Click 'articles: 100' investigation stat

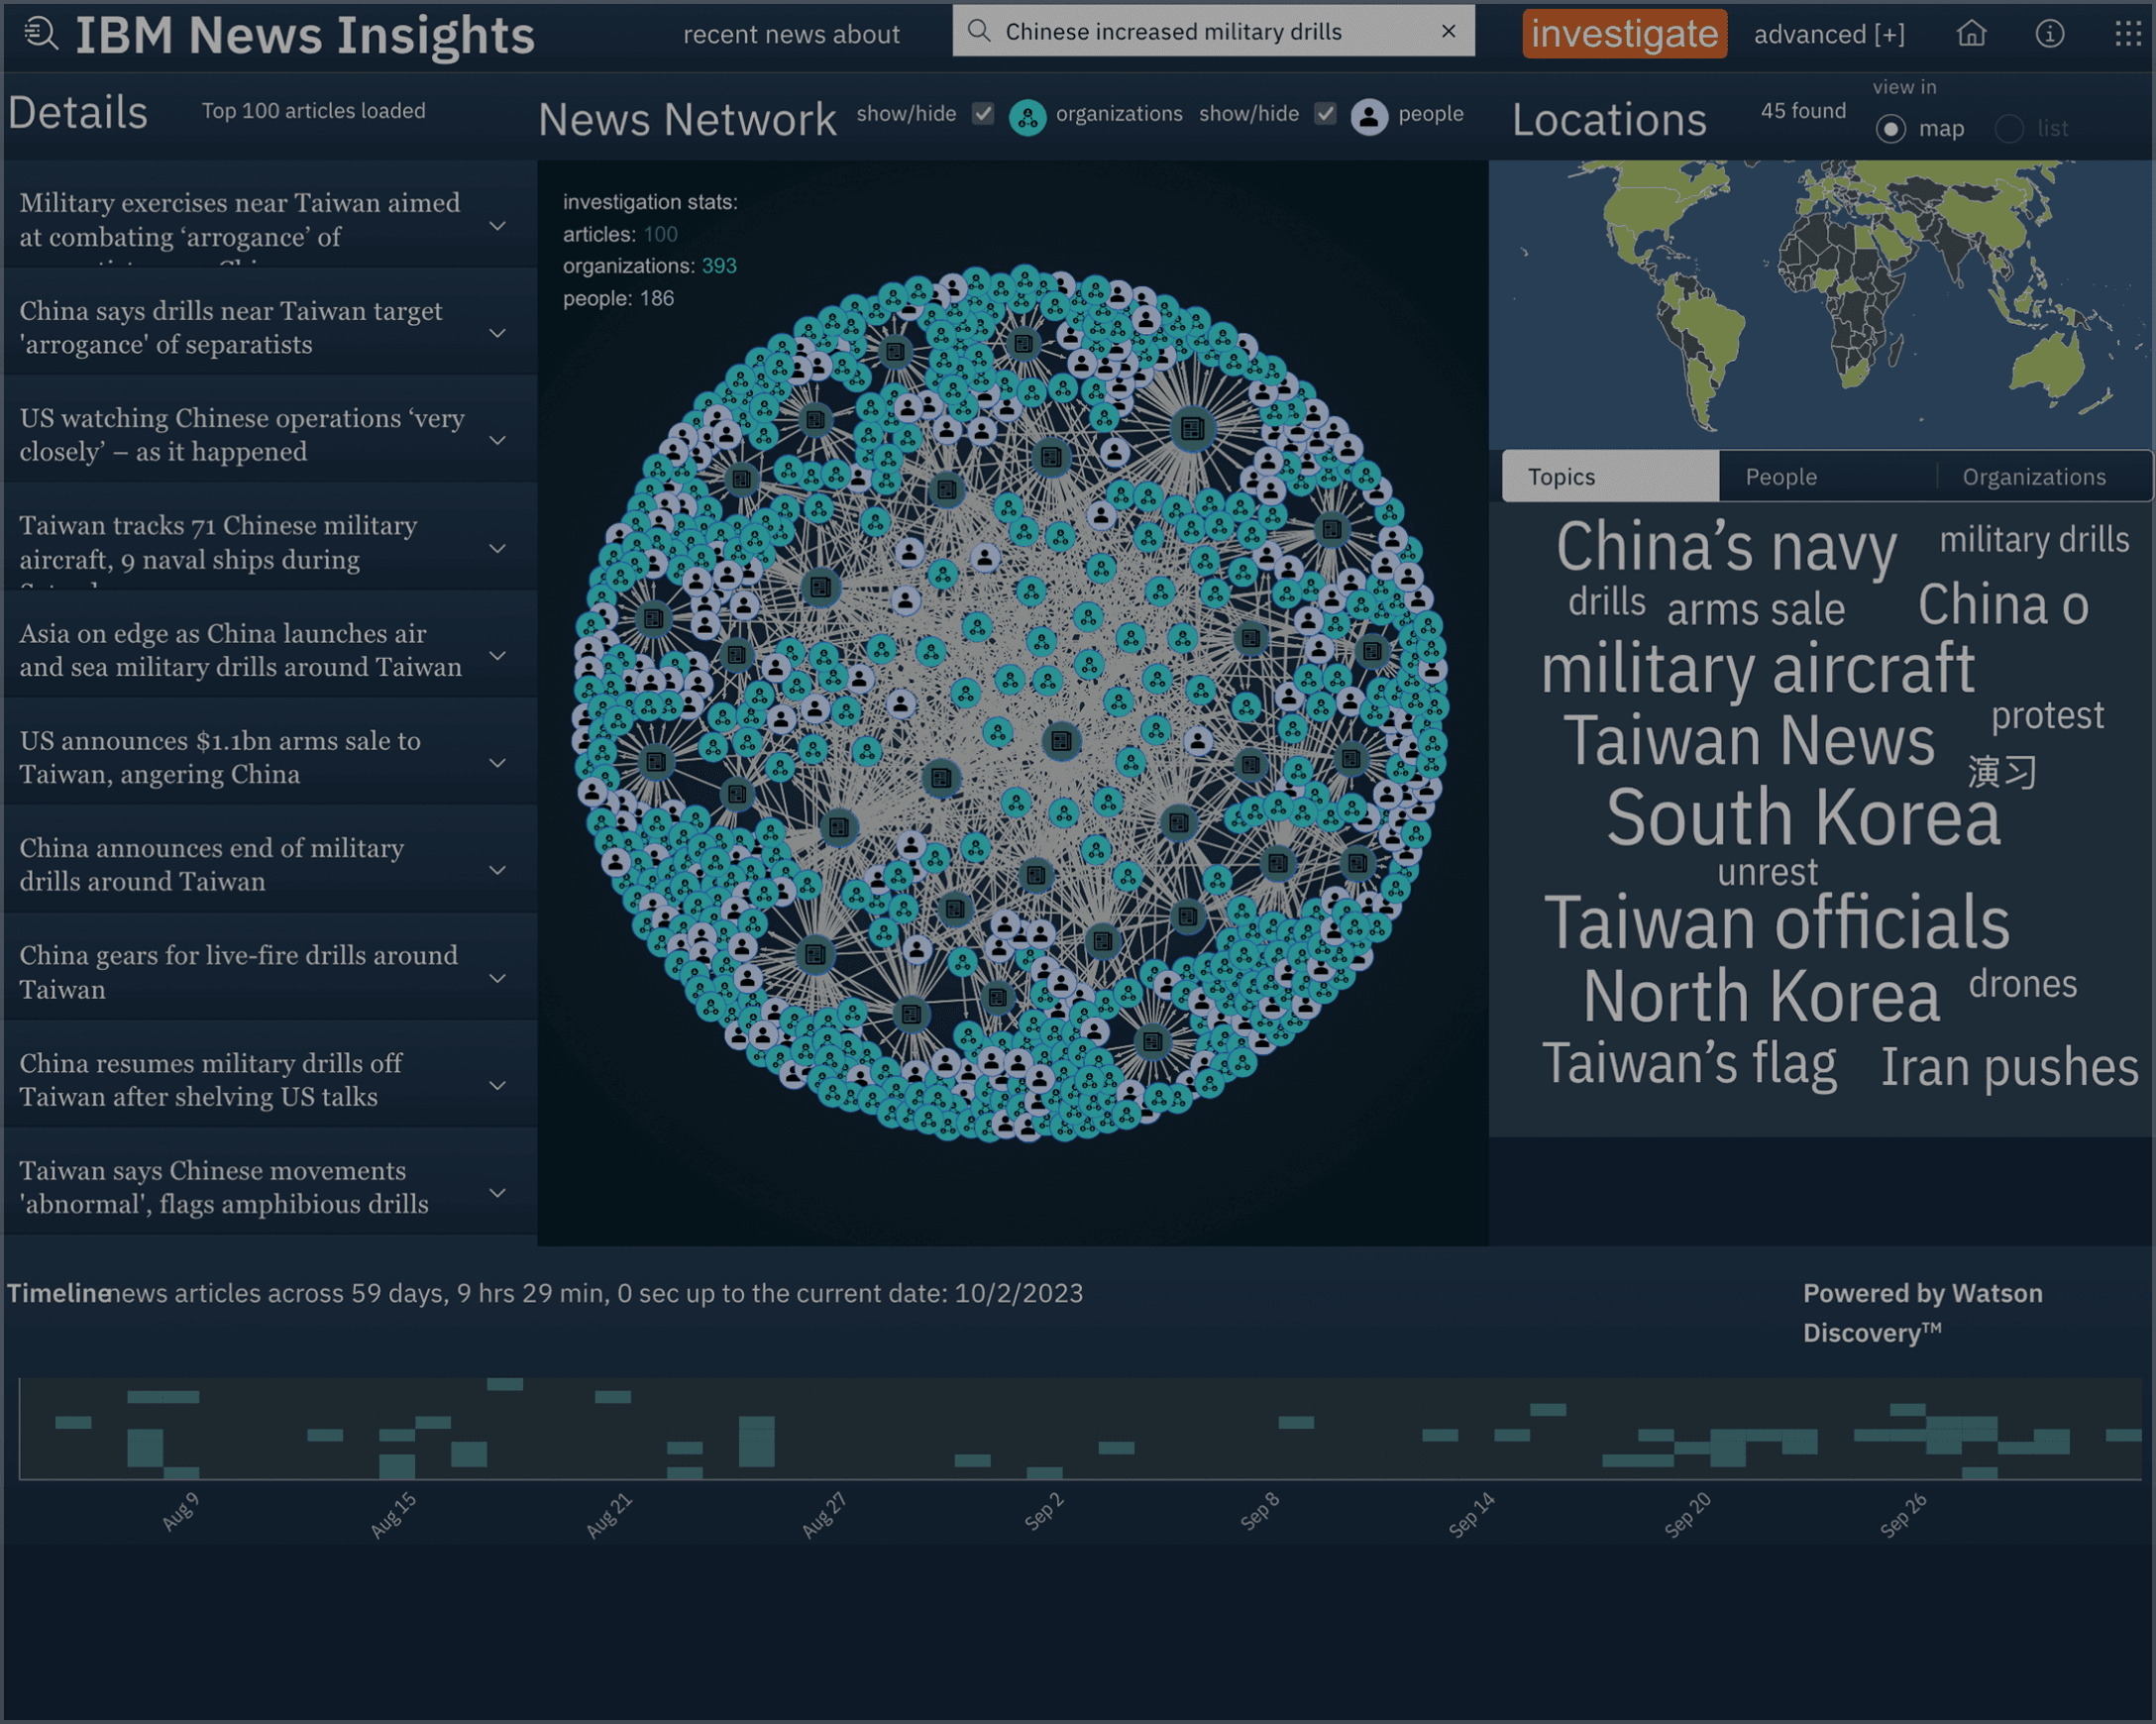point(620,234)
